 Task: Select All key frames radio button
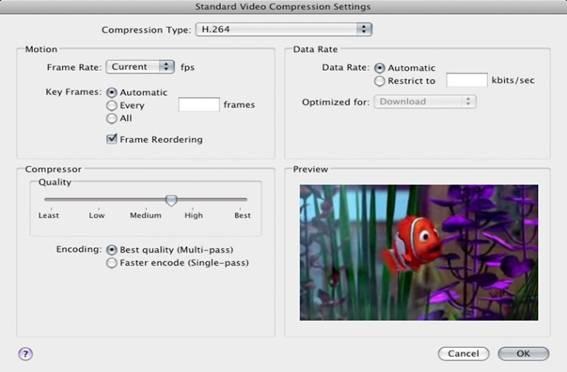112,119
